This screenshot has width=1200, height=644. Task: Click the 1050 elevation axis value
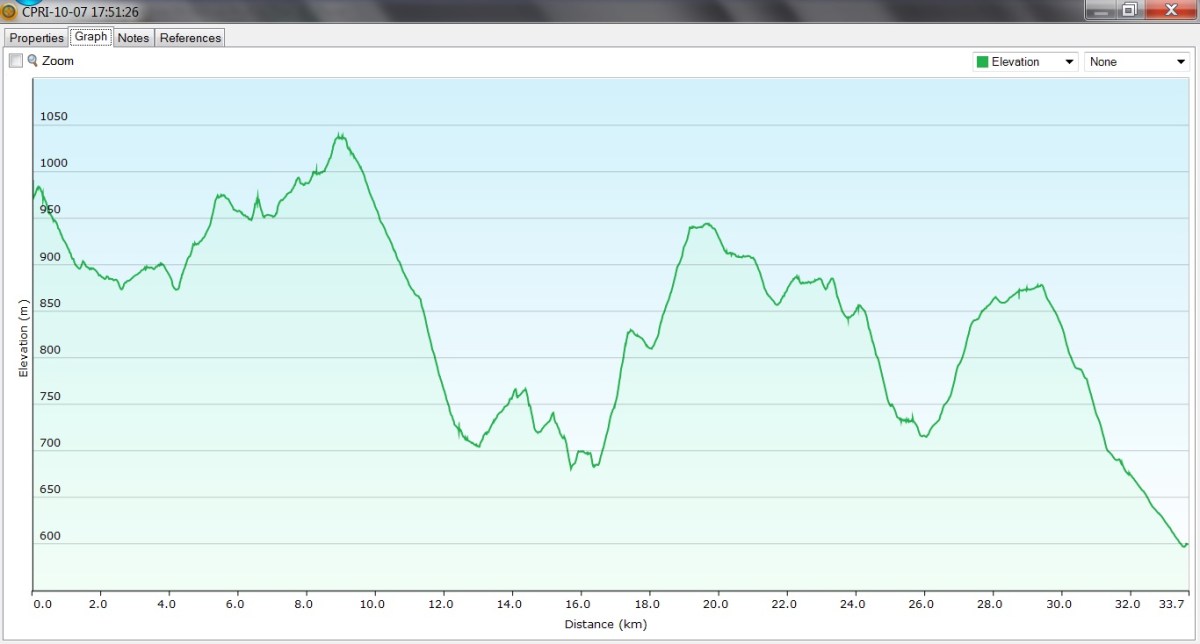(x=53, y=117)
